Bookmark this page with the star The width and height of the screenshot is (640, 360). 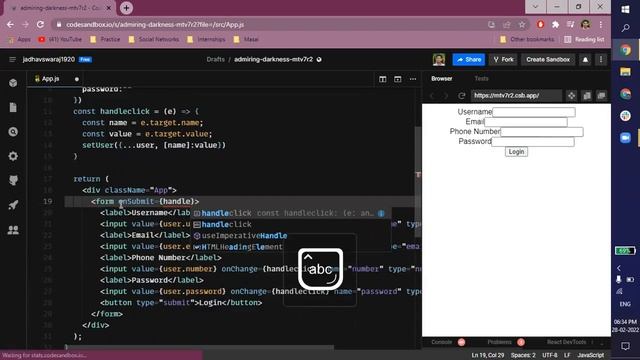522,24
